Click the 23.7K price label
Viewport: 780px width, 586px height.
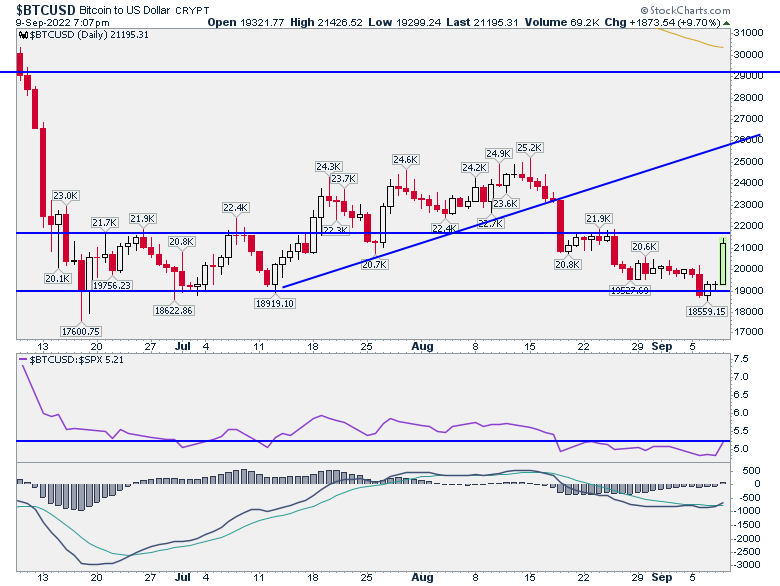click(344, 179)
